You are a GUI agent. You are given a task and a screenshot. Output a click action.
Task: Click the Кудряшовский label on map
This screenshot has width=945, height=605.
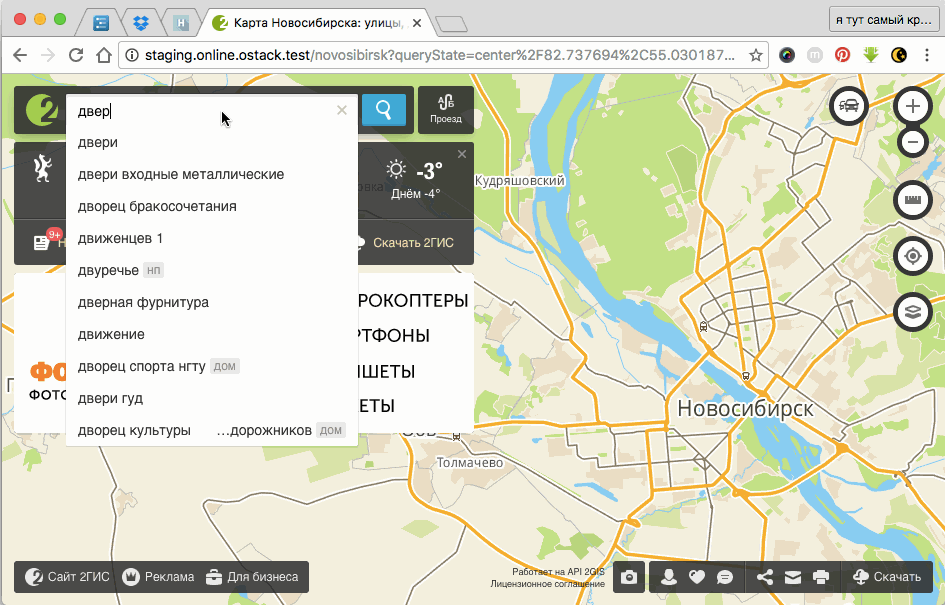[x=520, y=180]
